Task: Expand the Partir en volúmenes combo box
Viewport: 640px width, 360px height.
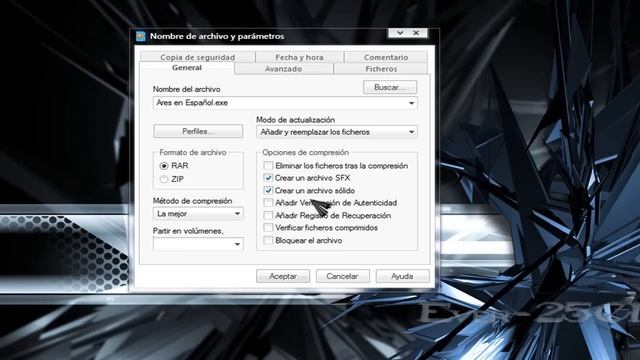Action: pos(198,244)
